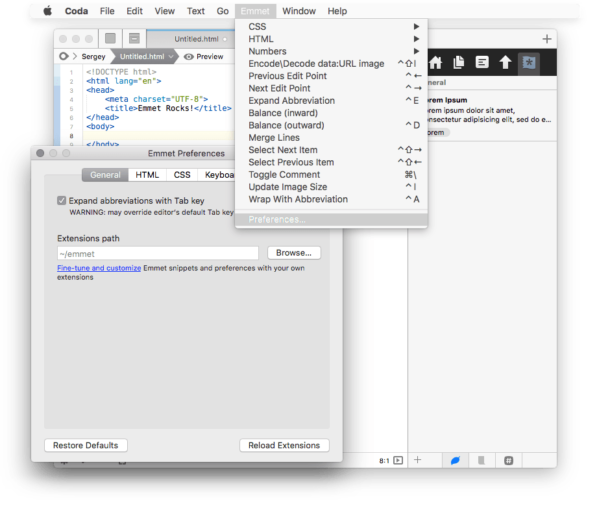The width and height of the screenshot is (610, 519).
Task: Open the Window menu
Action: coord(299,11)
